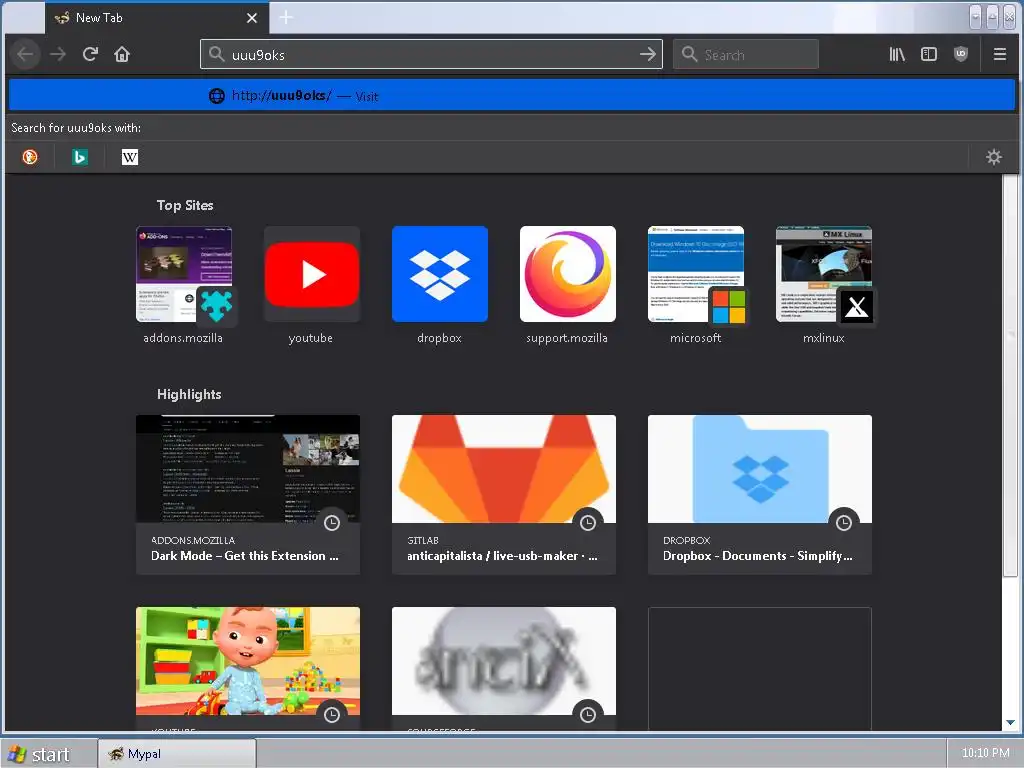Click the back navigation arrow
The width and height of the screenshot is (1024, 768).
(25, 54)
